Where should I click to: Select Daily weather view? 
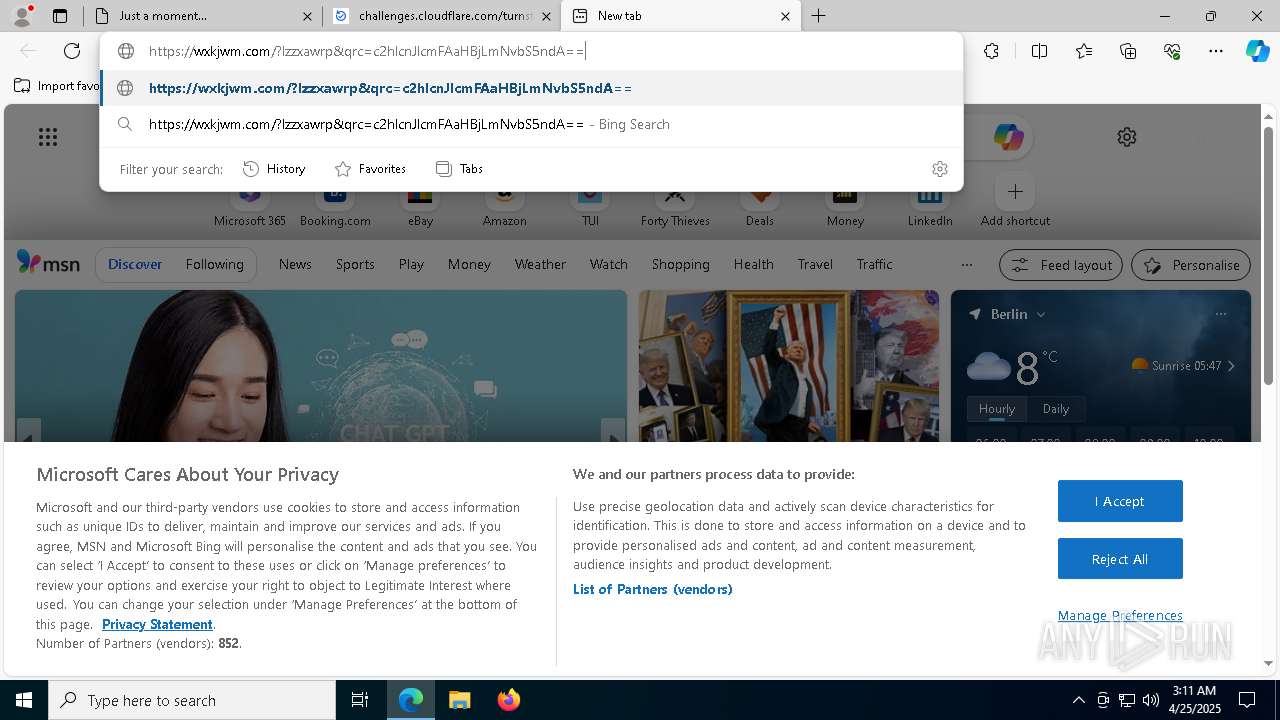1056,409
